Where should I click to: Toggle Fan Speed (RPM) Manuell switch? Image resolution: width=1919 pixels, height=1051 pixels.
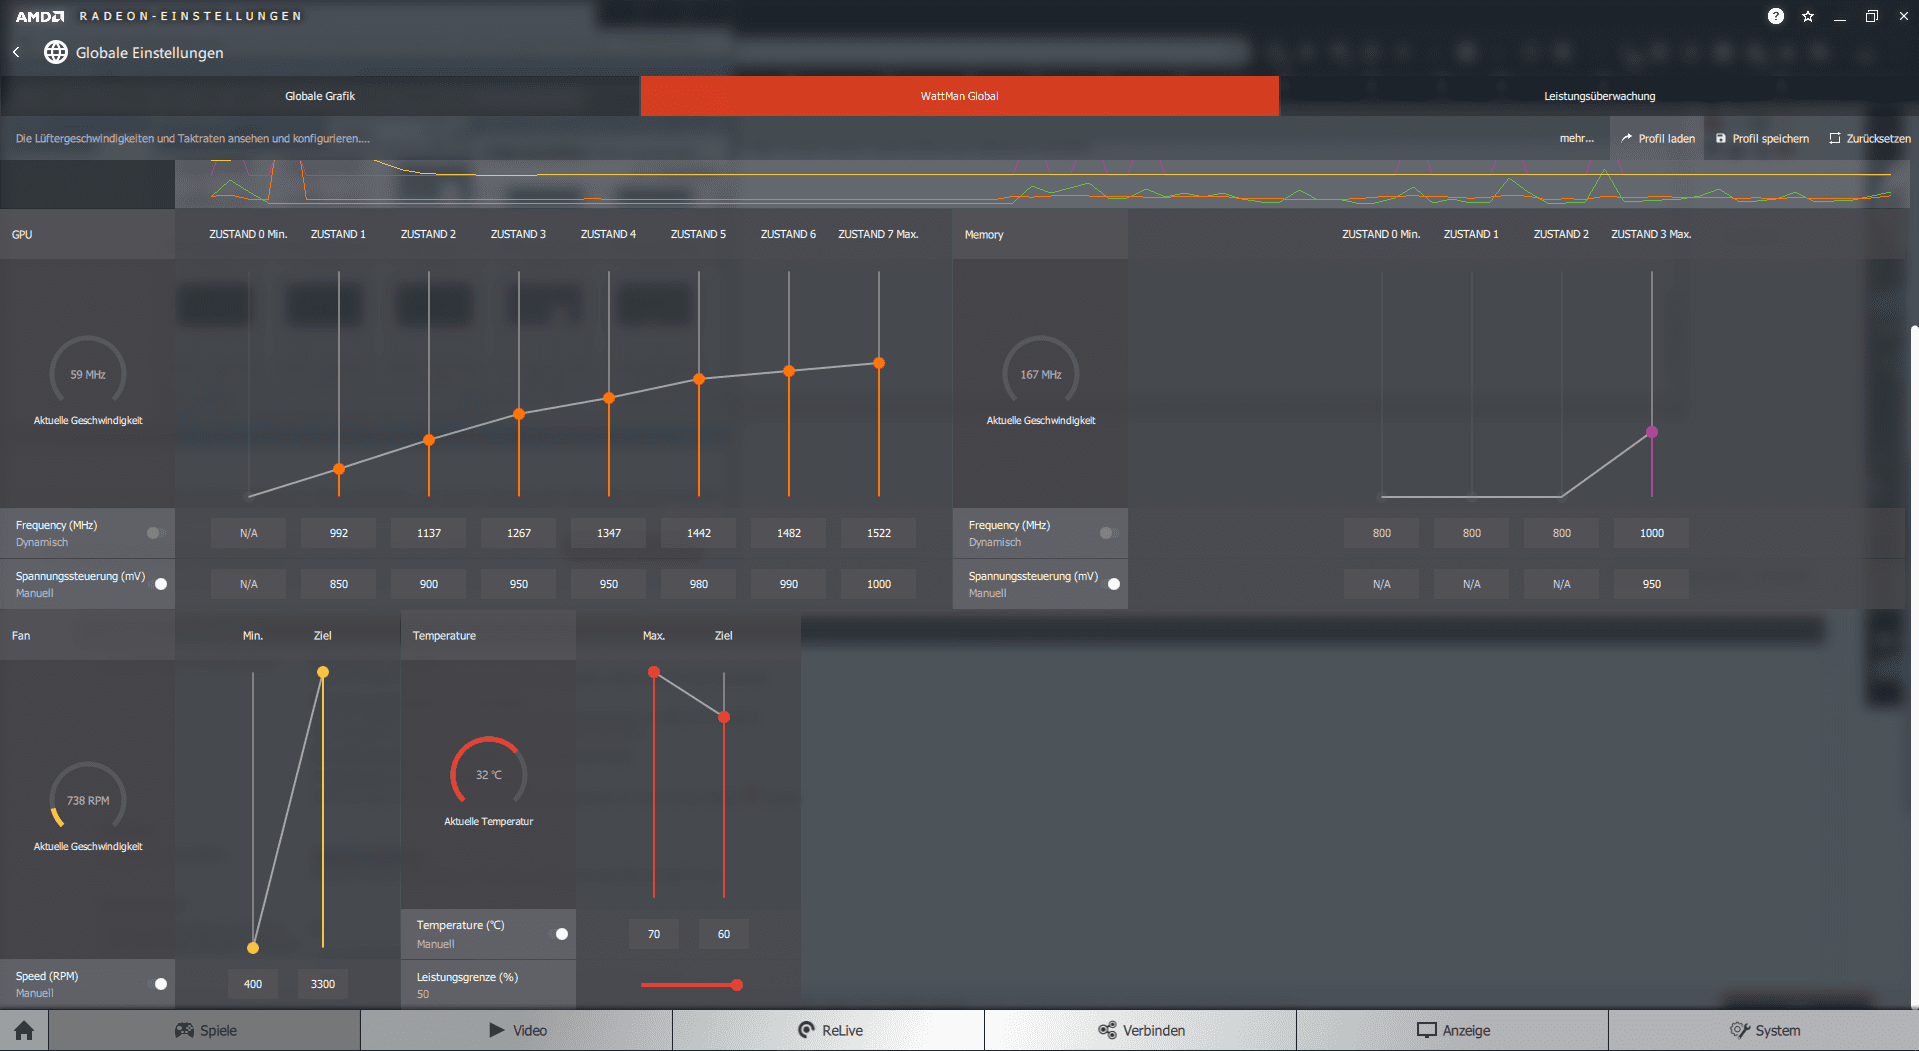click(159, 984)
